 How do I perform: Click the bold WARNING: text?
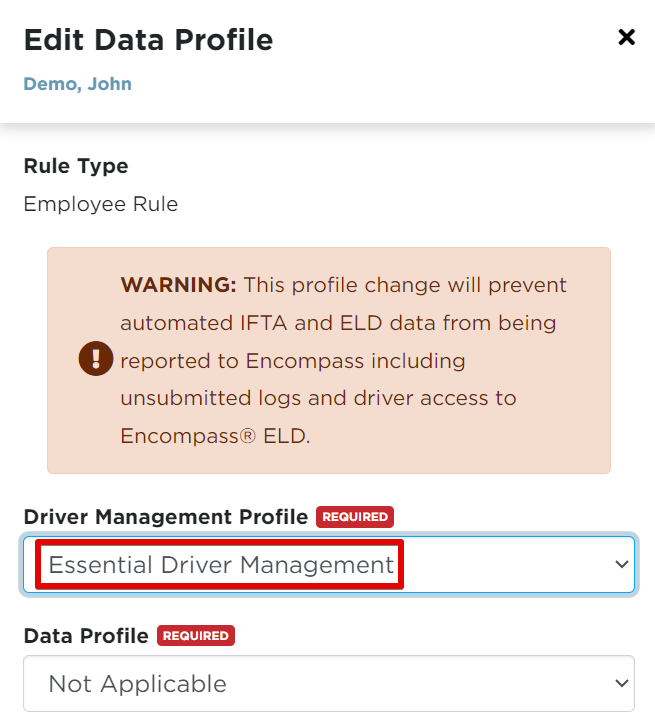coord(178,285)
